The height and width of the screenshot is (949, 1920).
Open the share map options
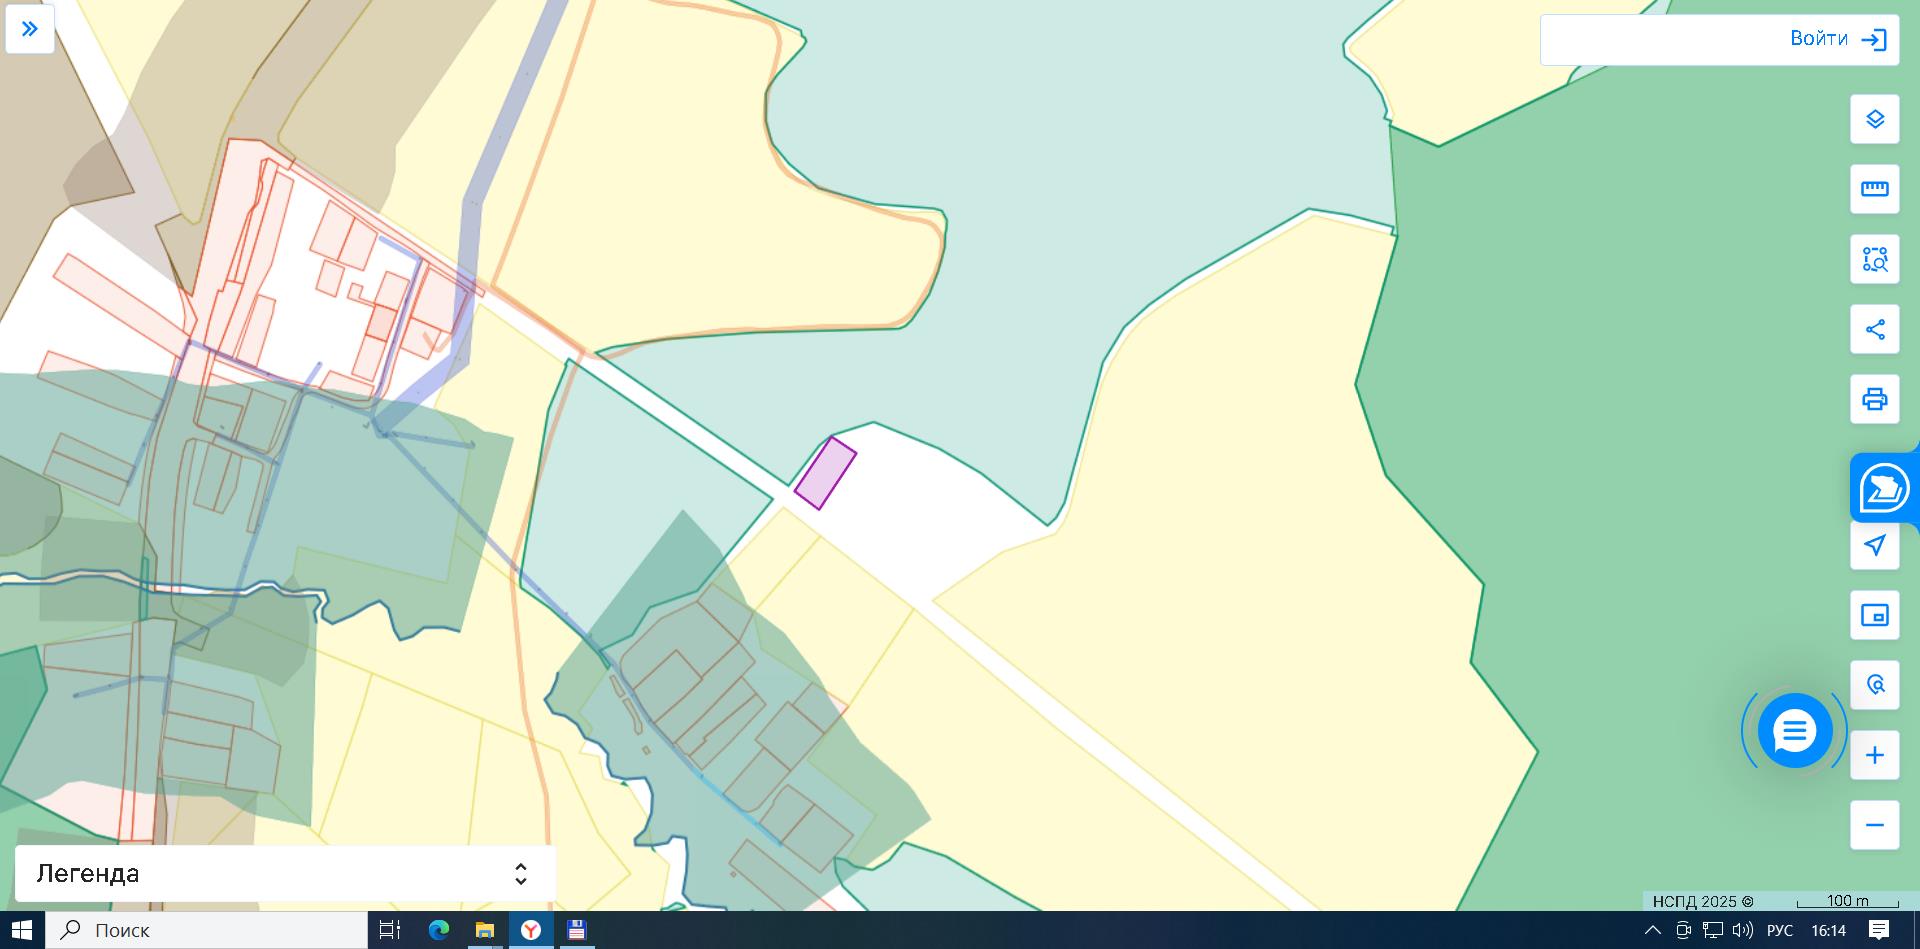[1874, 329]
